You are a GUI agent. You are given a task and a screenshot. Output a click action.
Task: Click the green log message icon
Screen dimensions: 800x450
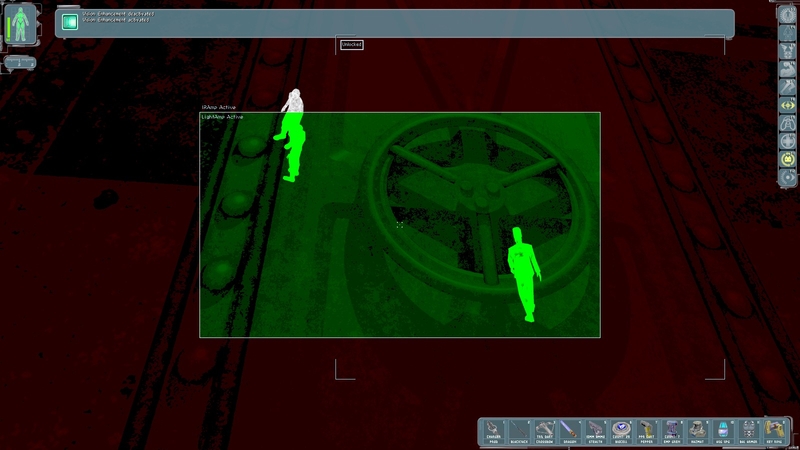pos(70,21)
